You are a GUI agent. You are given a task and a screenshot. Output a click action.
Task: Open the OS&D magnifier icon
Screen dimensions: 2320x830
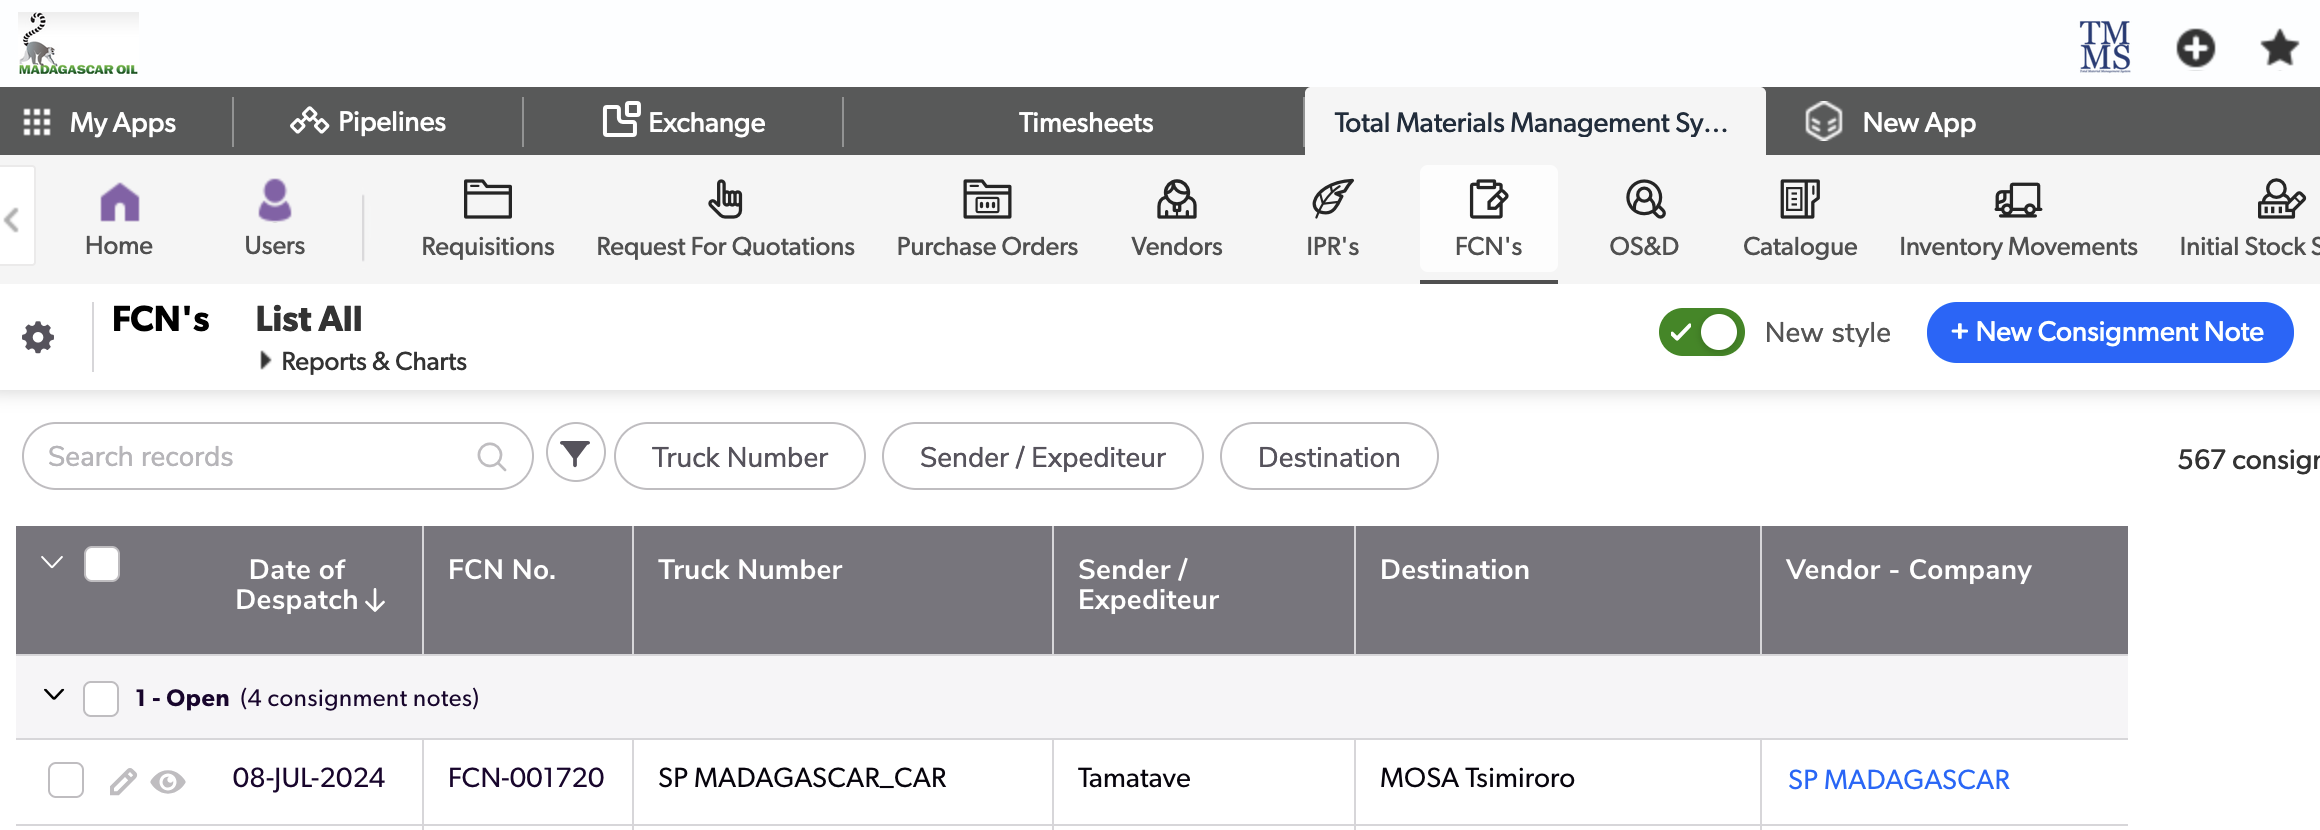tap(1644, 200)
